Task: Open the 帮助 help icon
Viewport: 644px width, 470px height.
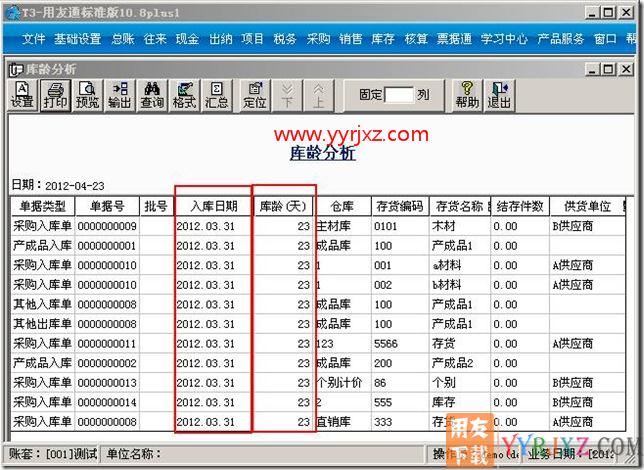Action: tap(467, 95)
